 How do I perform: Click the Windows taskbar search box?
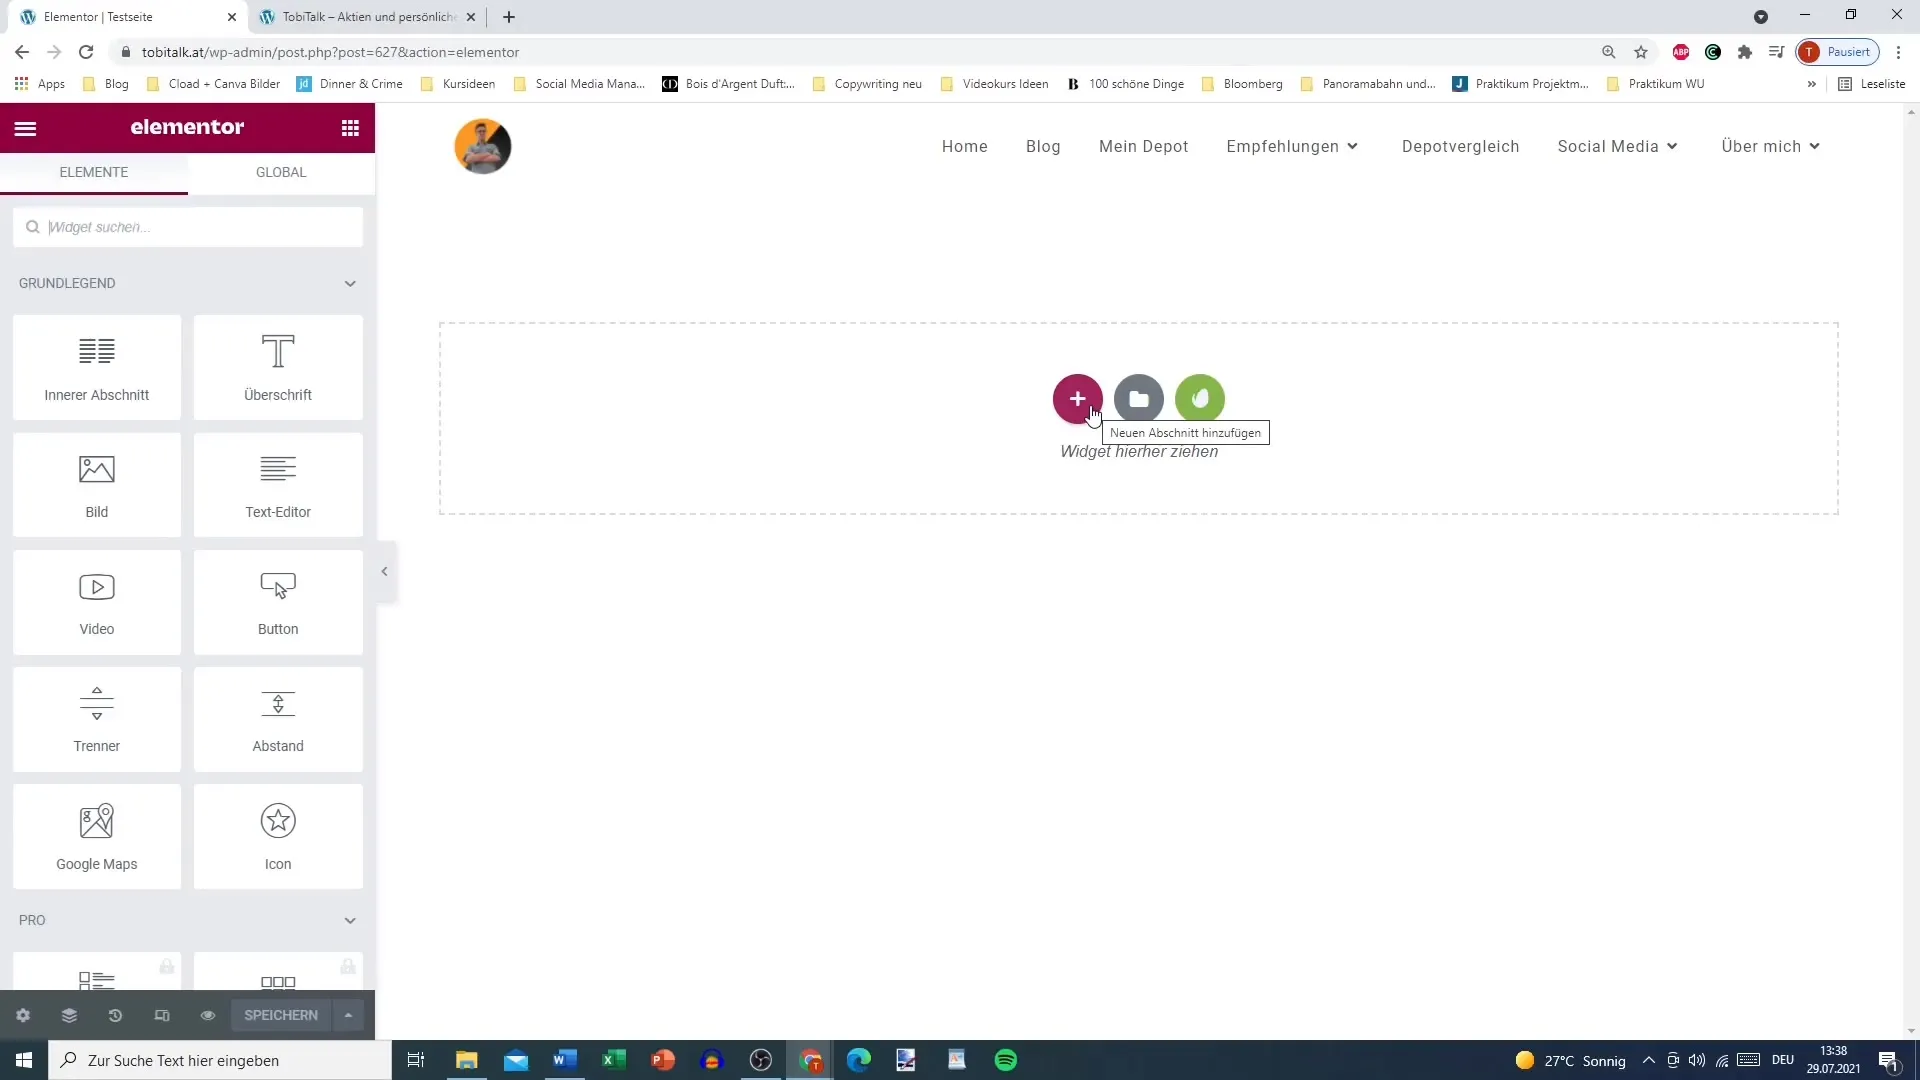tap(220, 1060)
